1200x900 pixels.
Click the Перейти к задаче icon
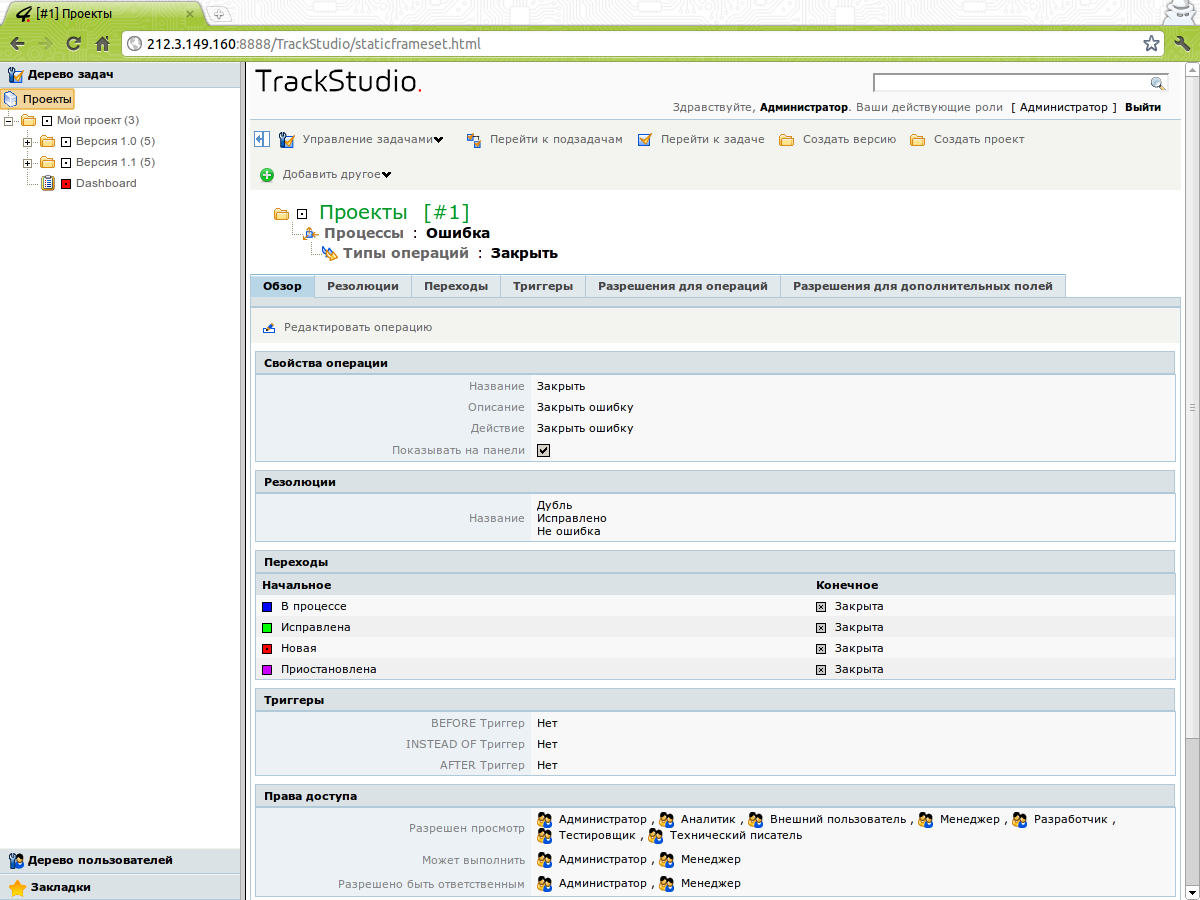[645, 140]
